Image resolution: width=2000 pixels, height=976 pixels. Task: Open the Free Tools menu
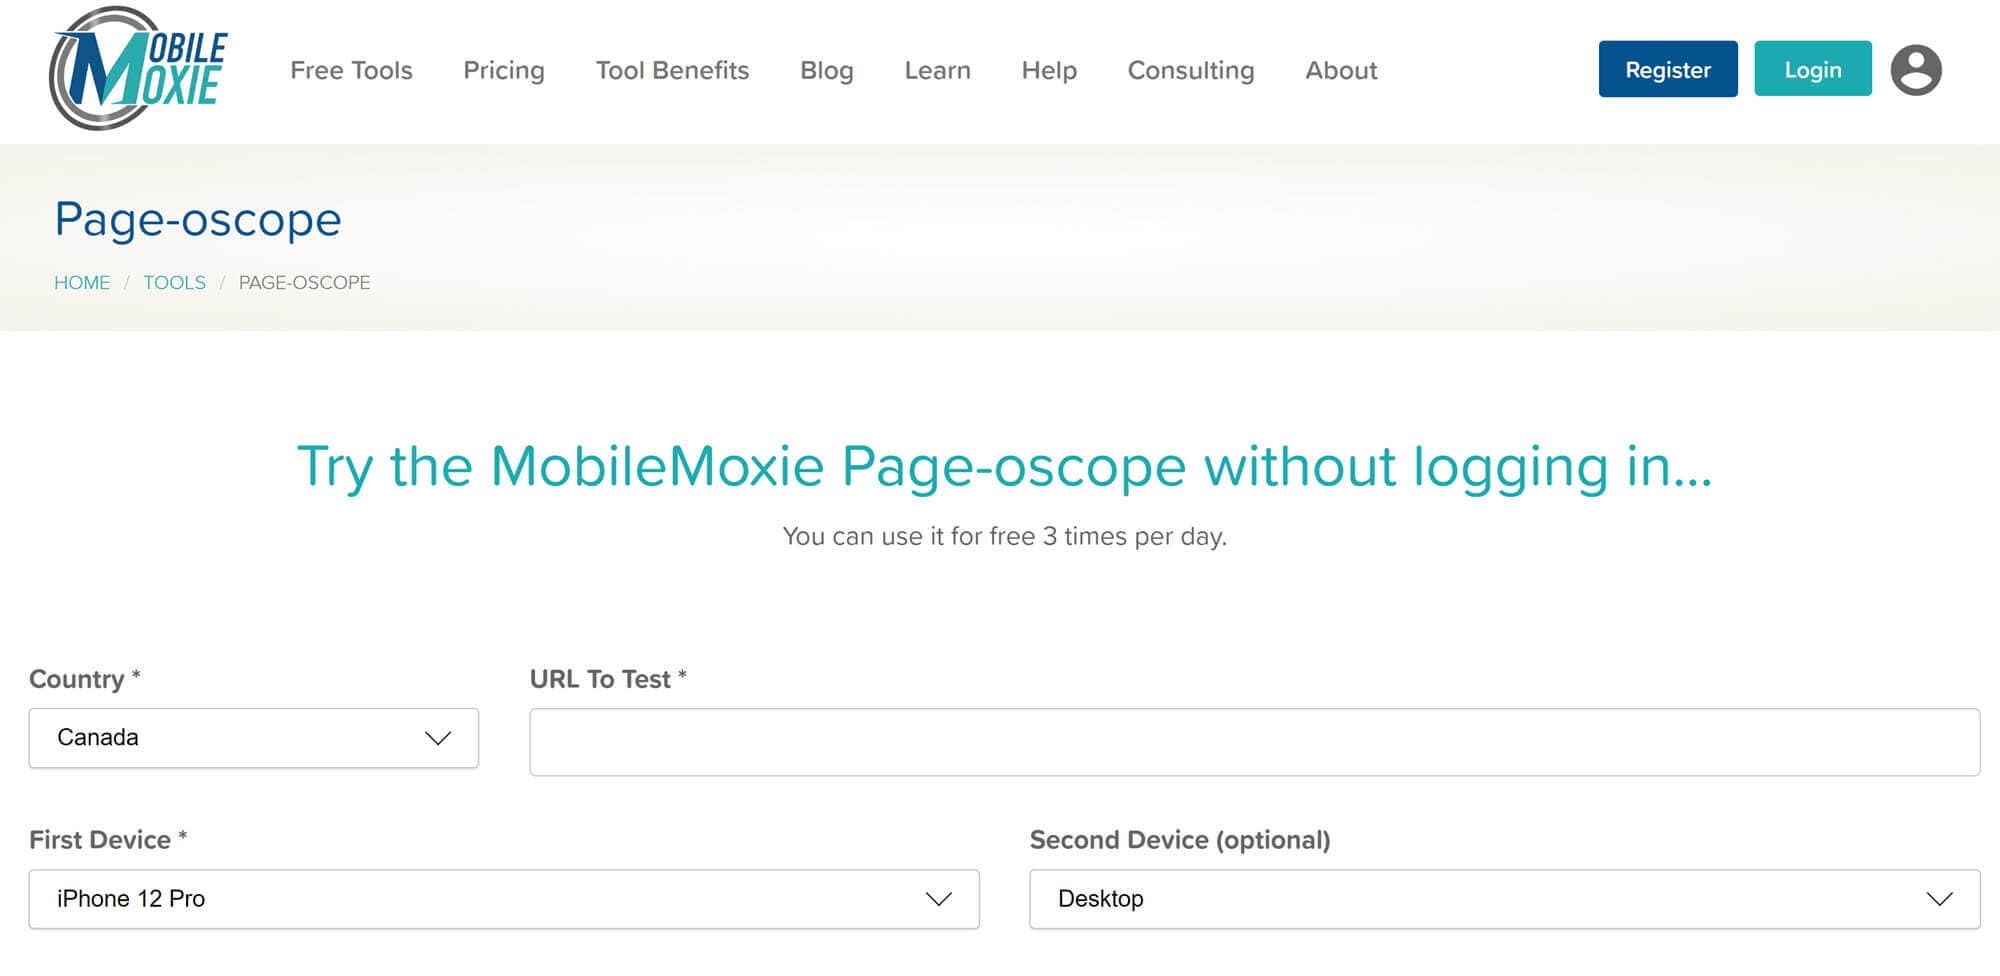tap(351, 70)
